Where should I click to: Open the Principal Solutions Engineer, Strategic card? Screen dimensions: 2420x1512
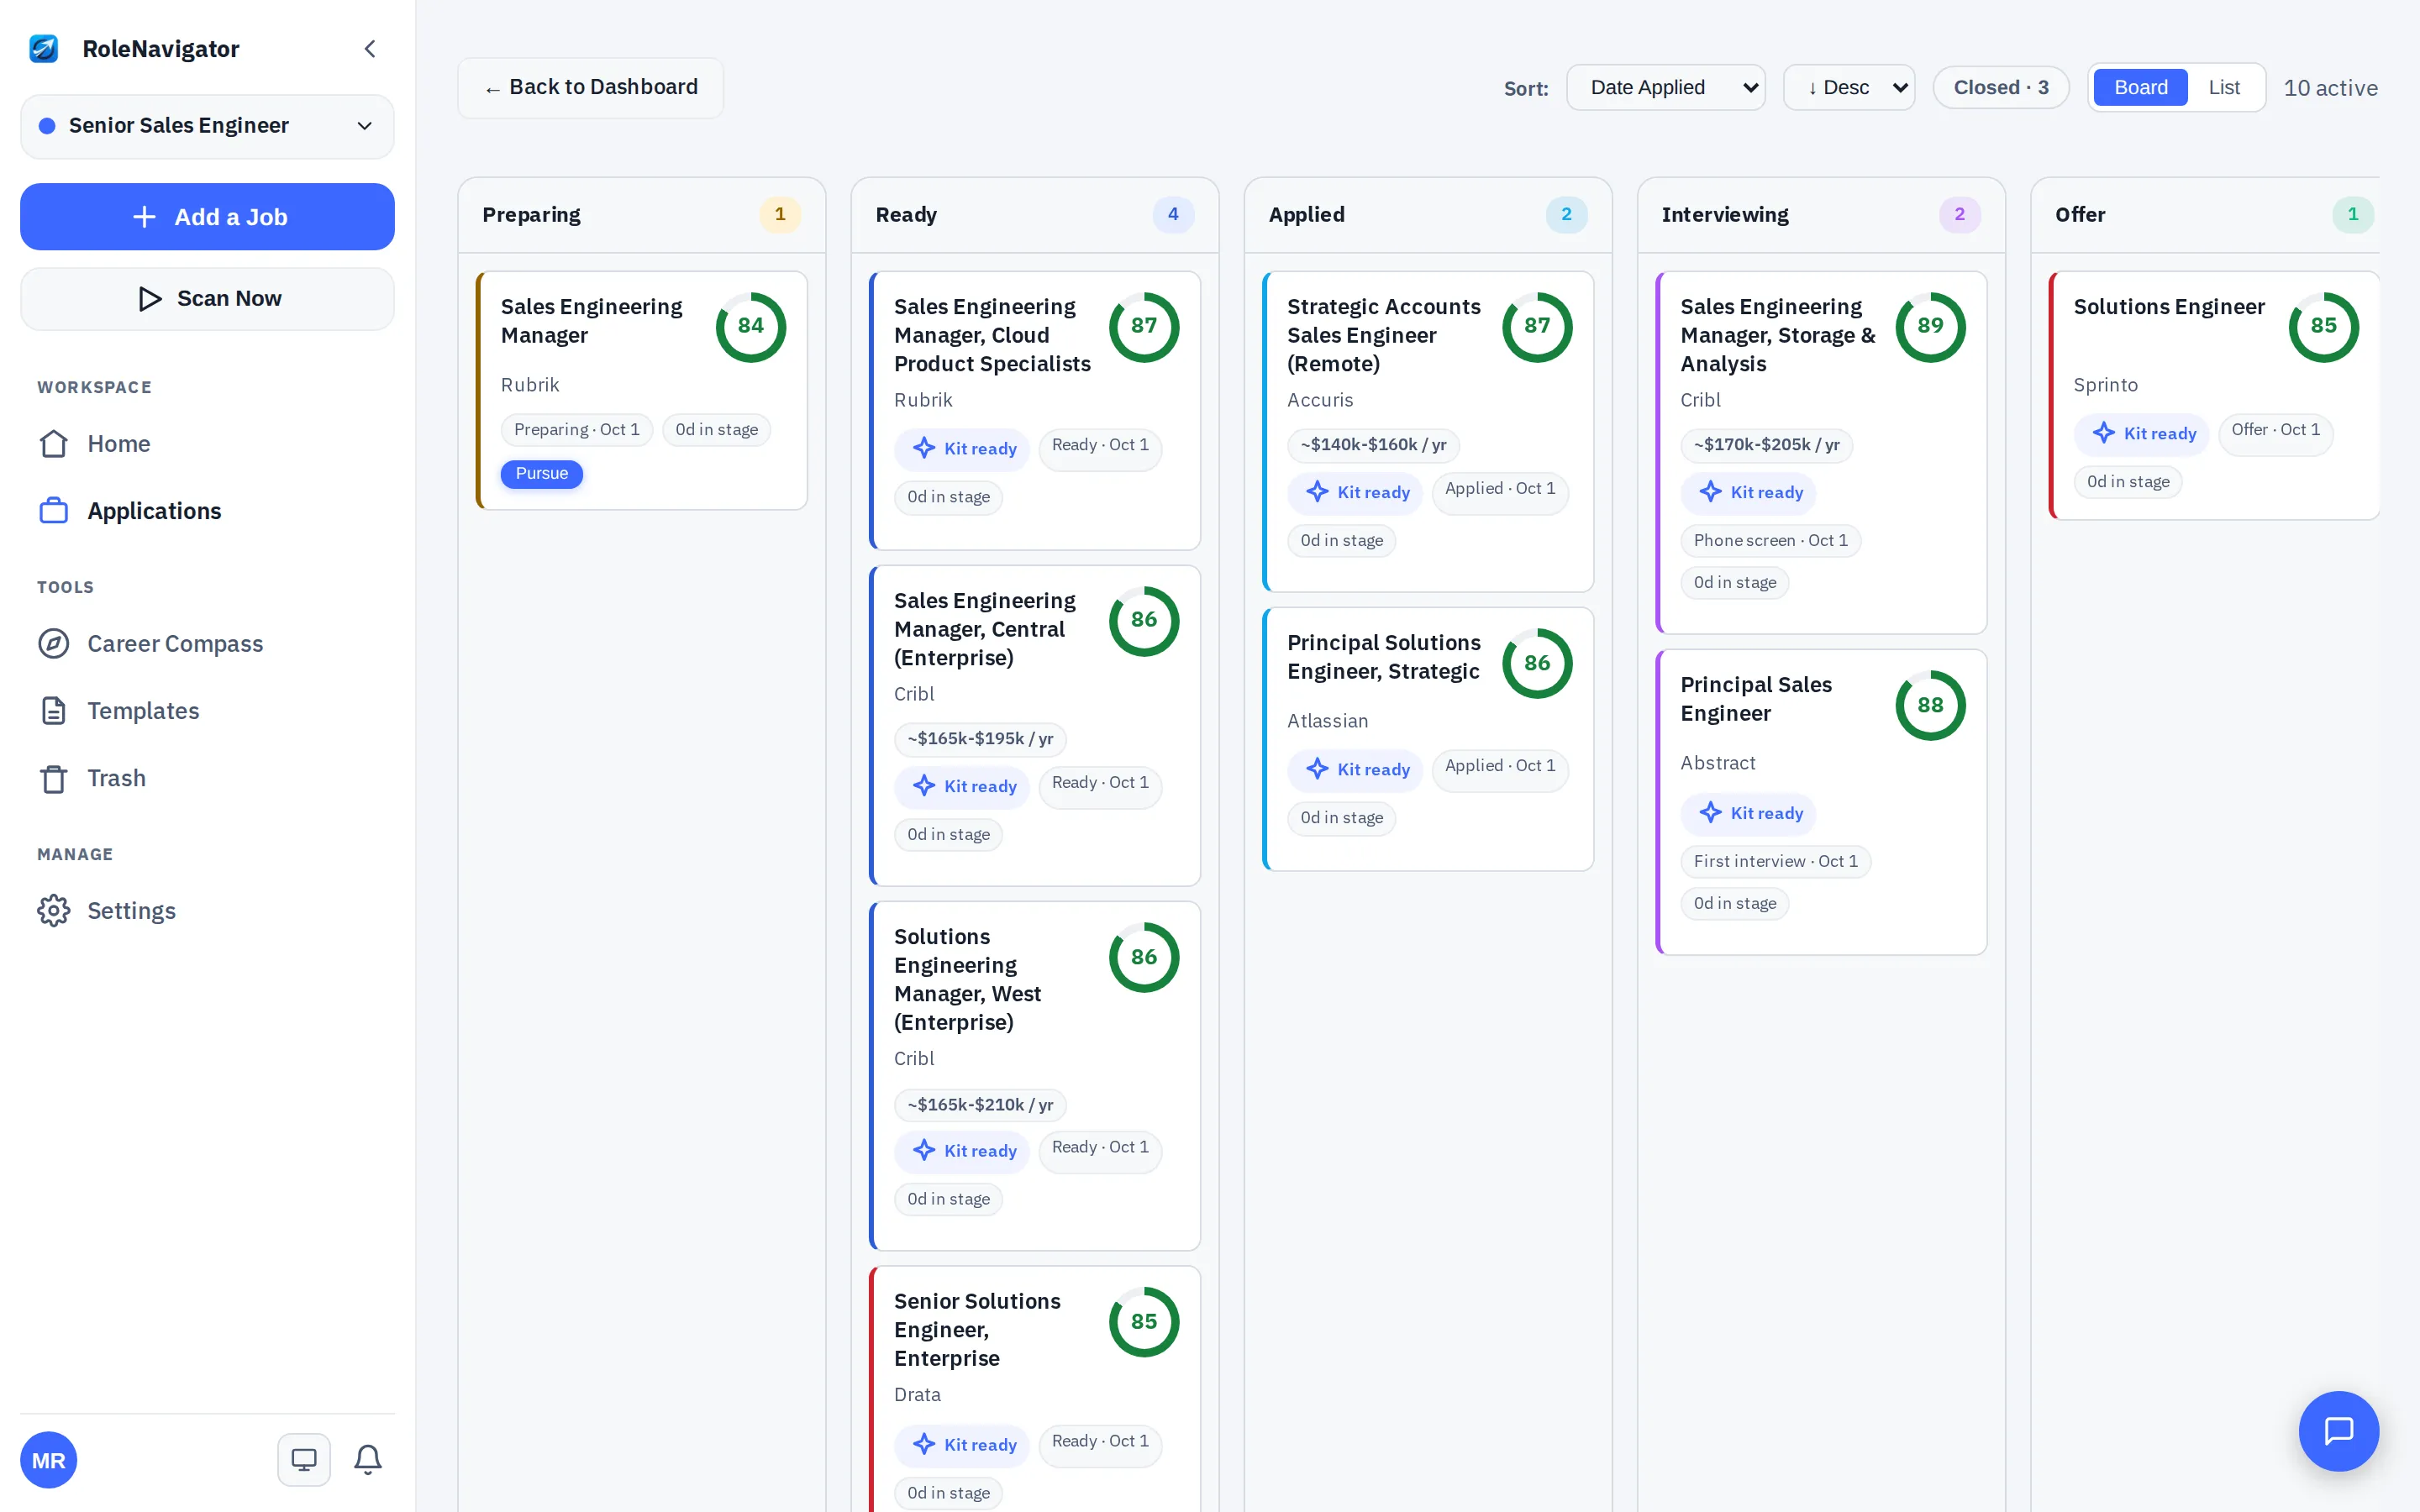[x=1428, y=739]
